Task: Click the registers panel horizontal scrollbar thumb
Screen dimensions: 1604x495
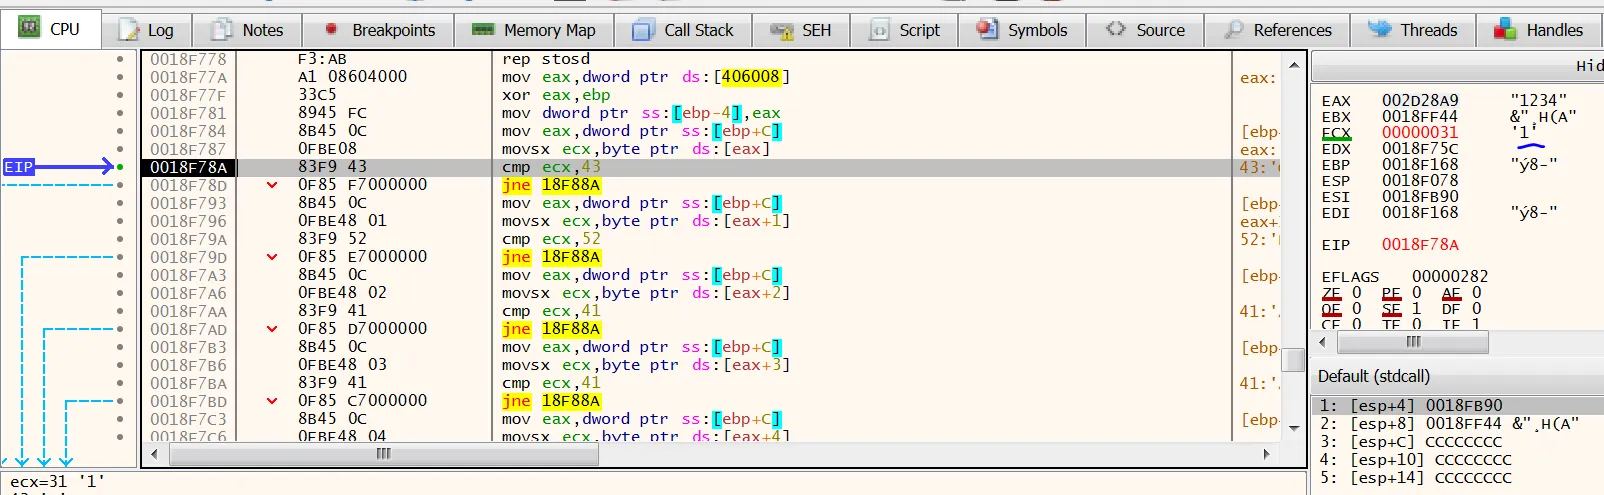Action: click(1413, 342)
